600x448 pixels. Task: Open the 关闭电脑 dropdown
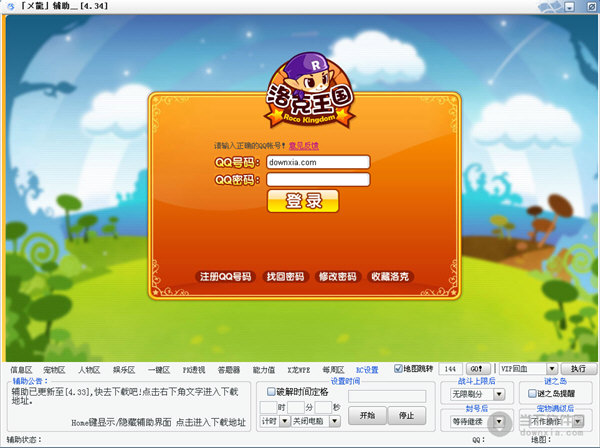pos(335,421)
